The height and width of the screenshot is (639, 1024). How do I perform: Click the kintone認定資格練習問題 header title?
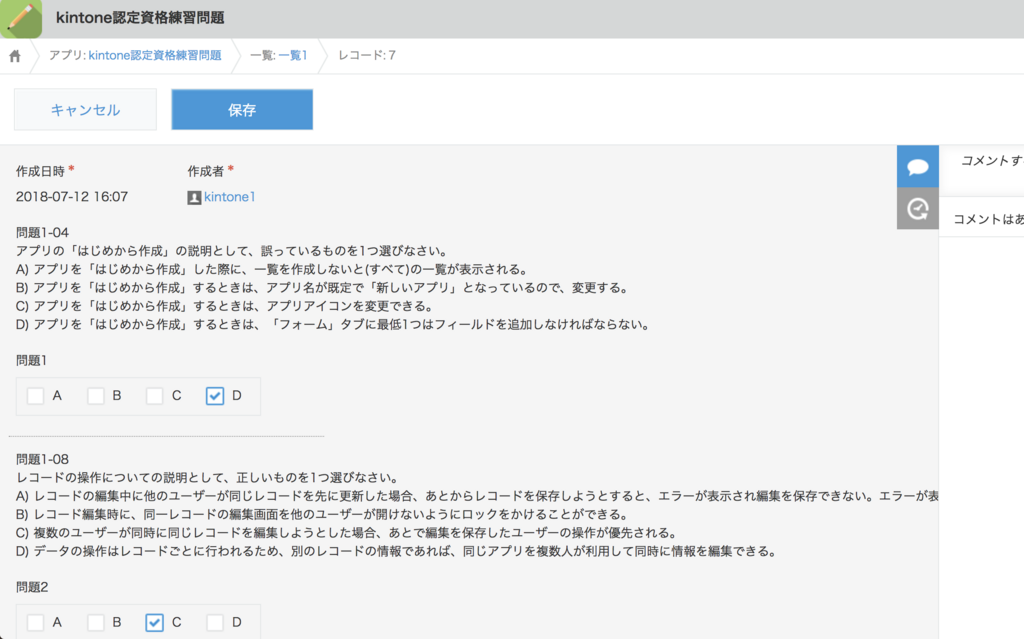click(140, 18)
